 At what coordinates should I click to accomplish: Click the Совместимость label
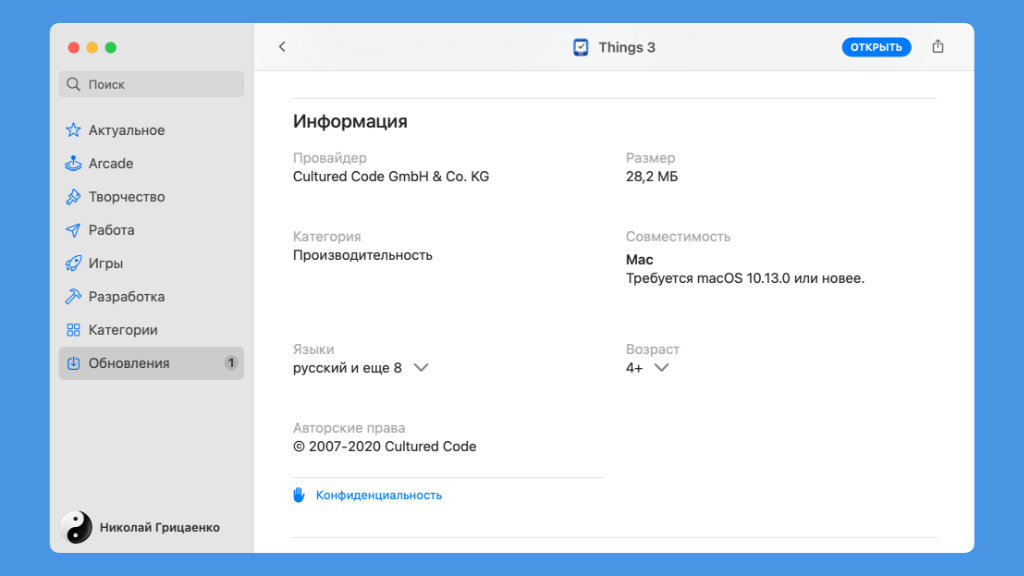(x=678, y=236)
